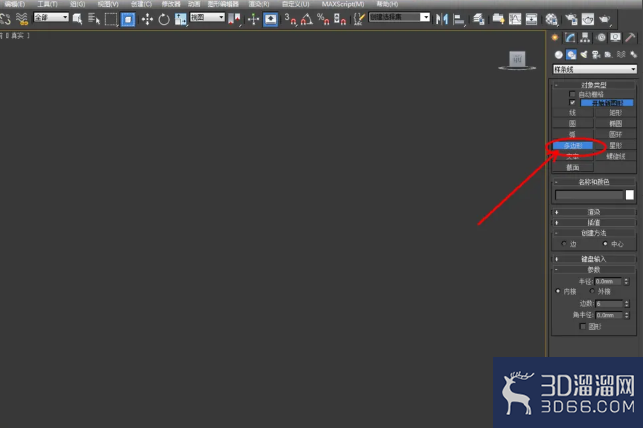Select the 边 creation method radio
The width and height of the screenshot is (643, 428).
pyautogui.click(x=564, y=244)
